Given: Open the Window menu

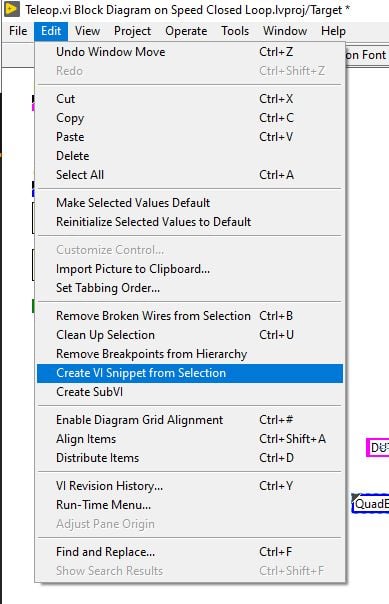Looking at the screenshot, I should (285, 31).
